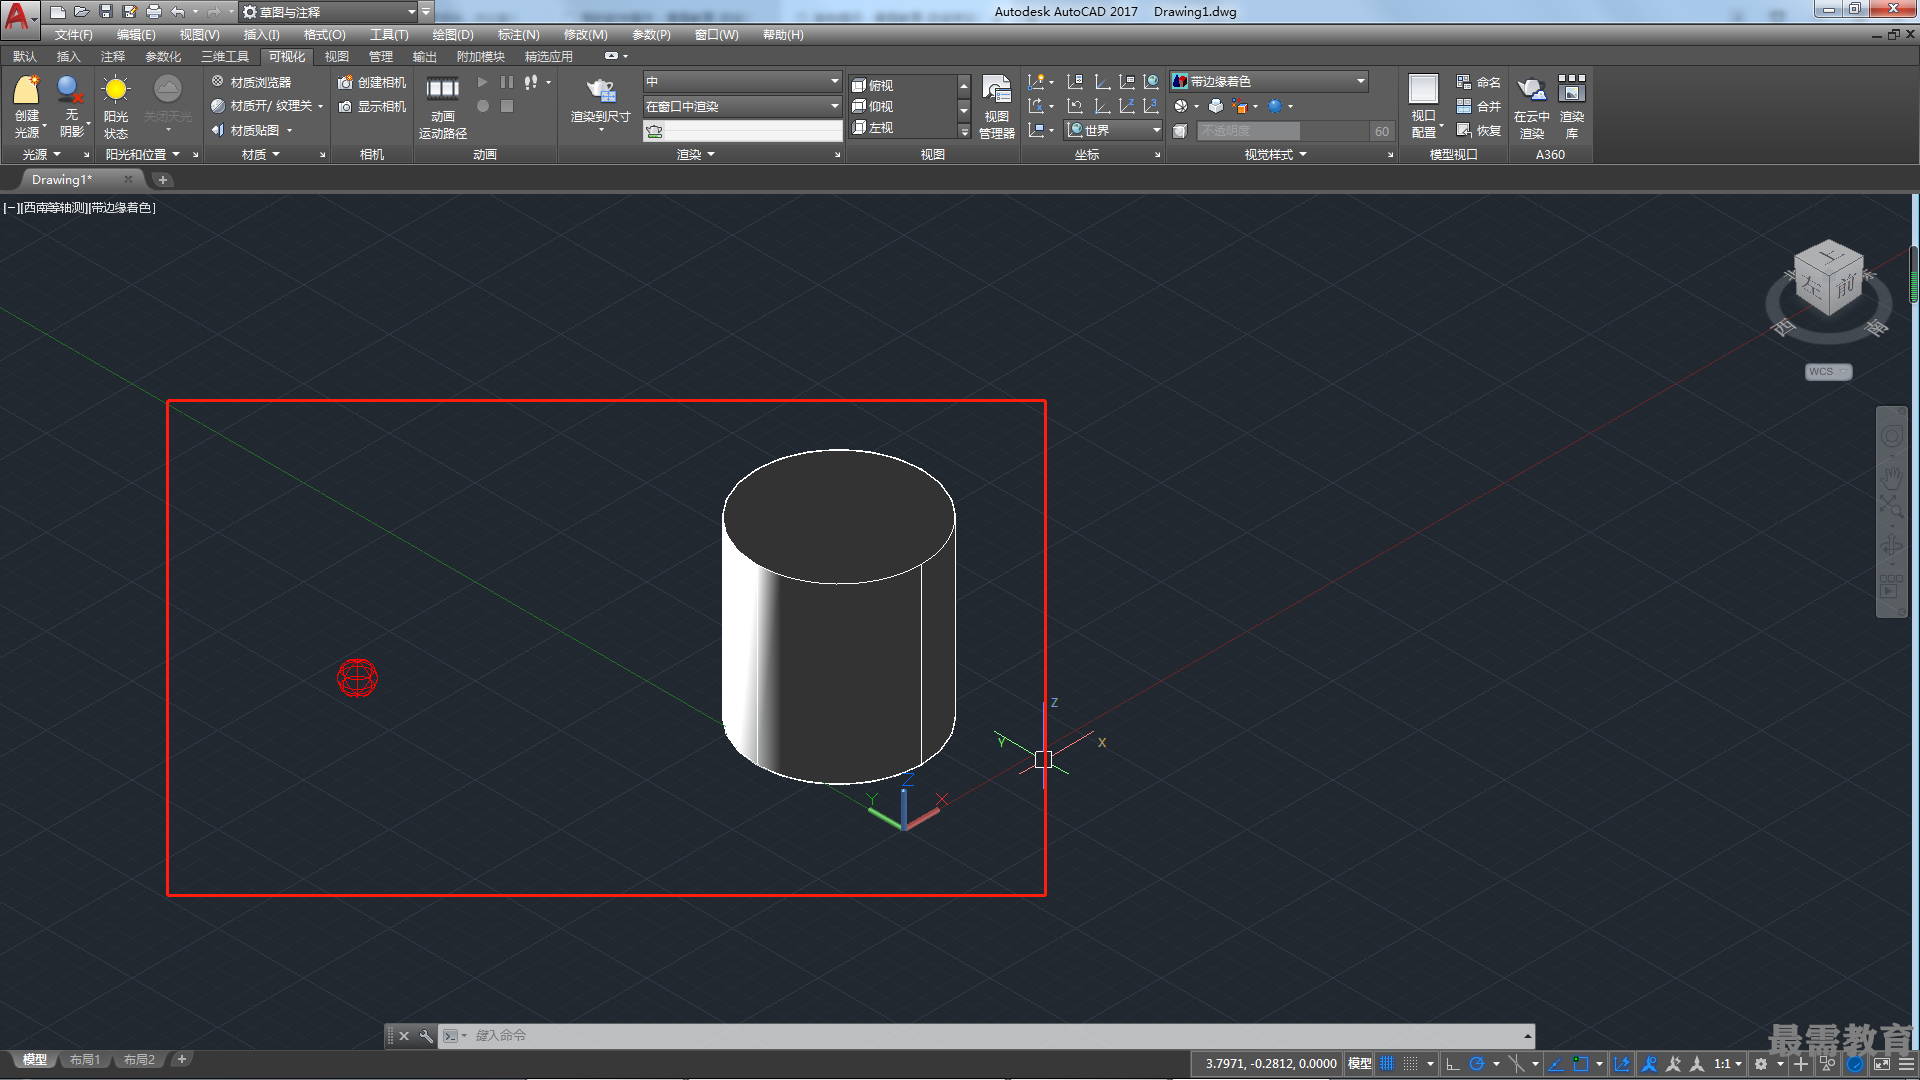The width and height of the screenshot is (1920, 1080).
Task: Toggle dynamic UCS in status bar
Action: (1622, 1063)
